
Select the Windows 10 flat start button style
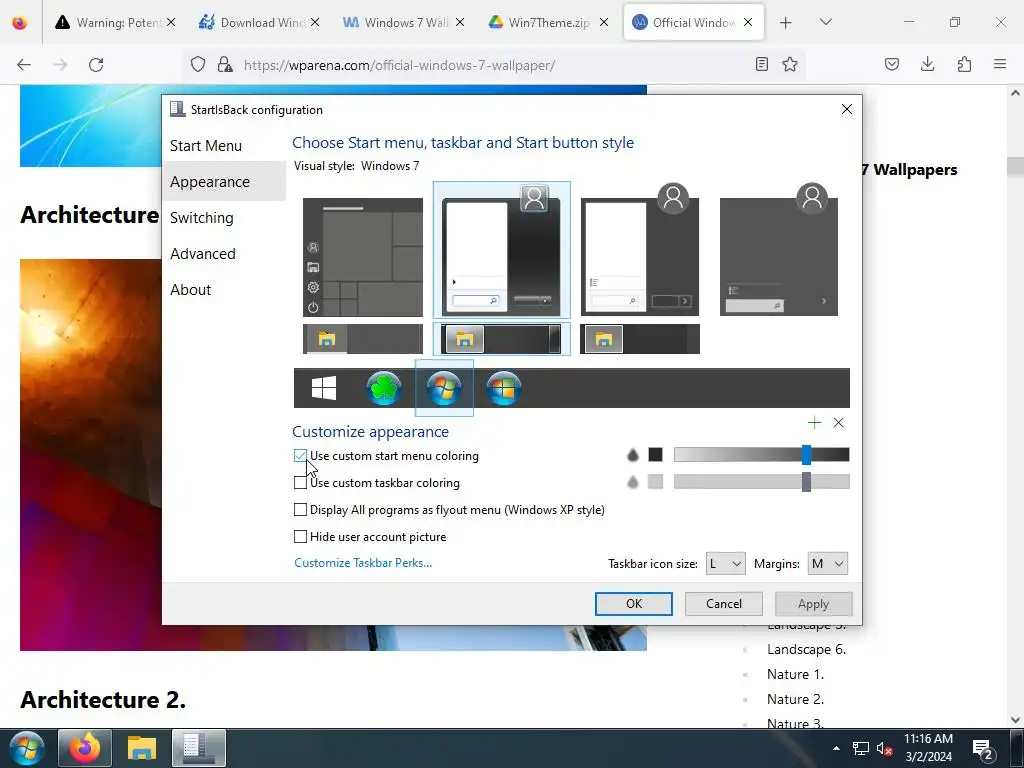[324, 388]
